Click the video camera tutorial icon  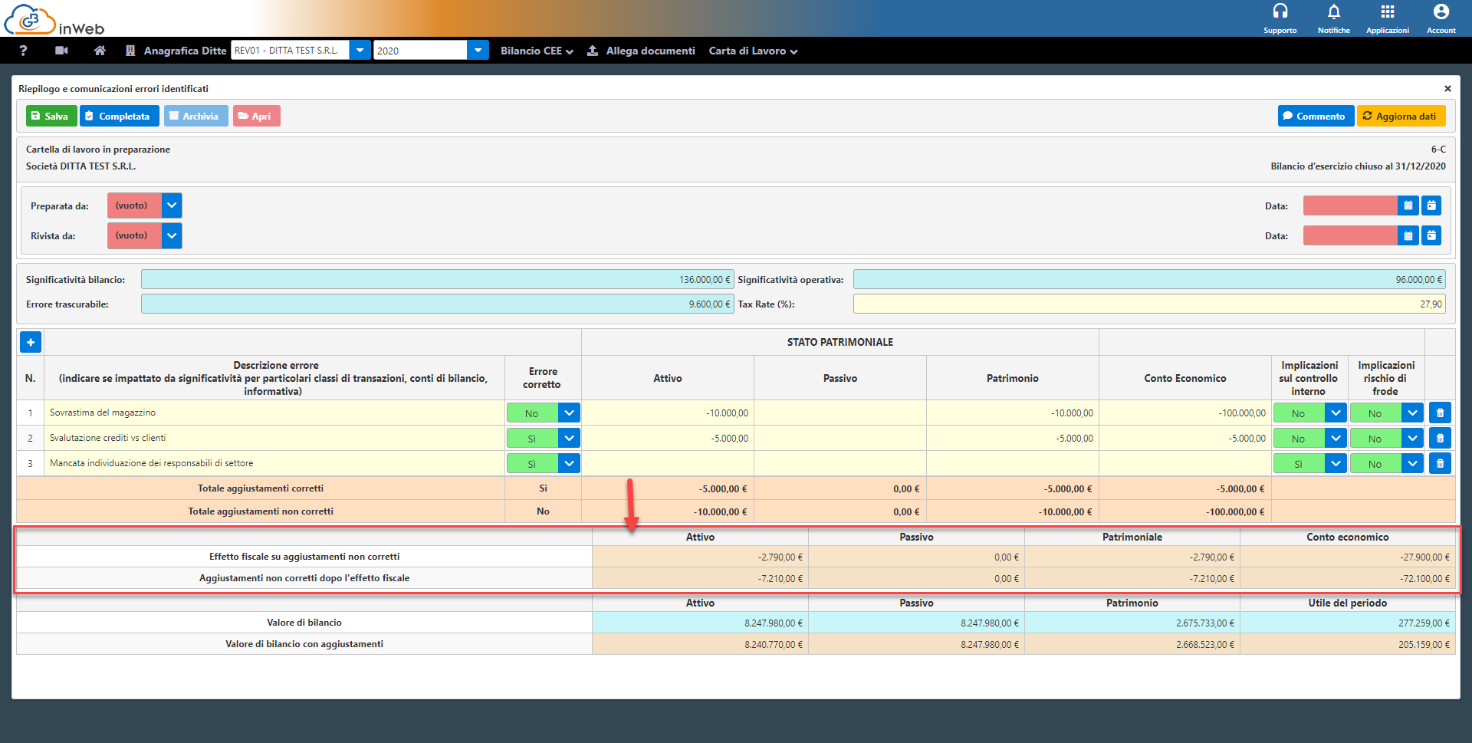click(x=61, y=50)
